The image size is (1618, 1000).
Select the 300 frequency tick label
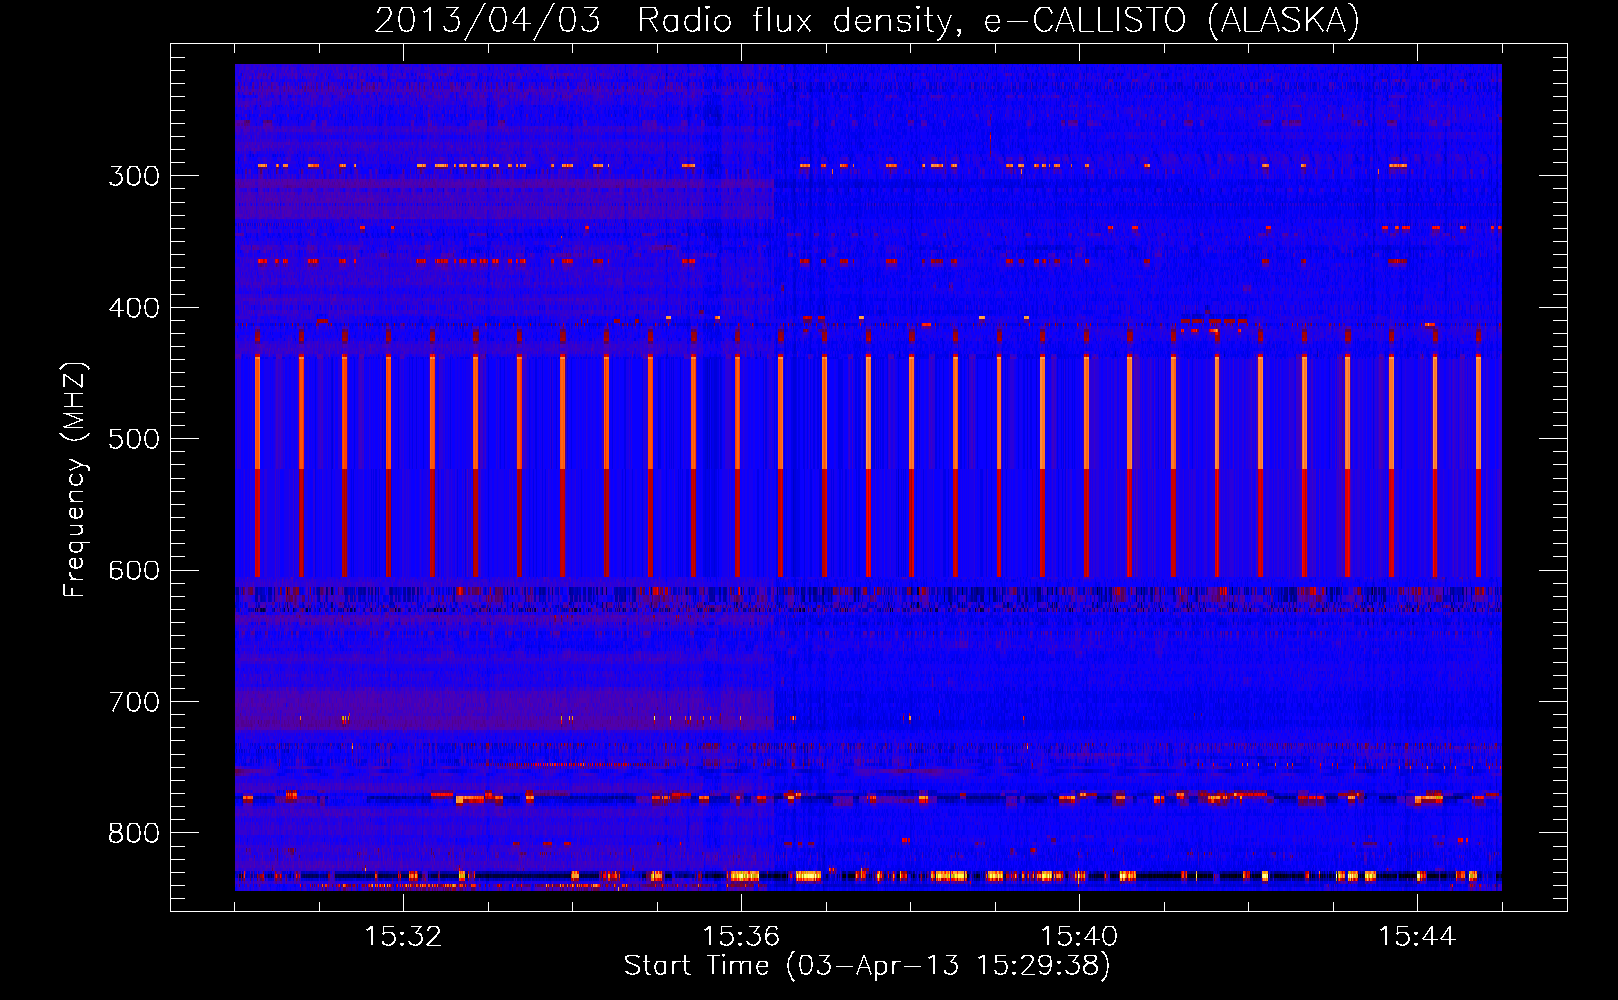point(134,176)
